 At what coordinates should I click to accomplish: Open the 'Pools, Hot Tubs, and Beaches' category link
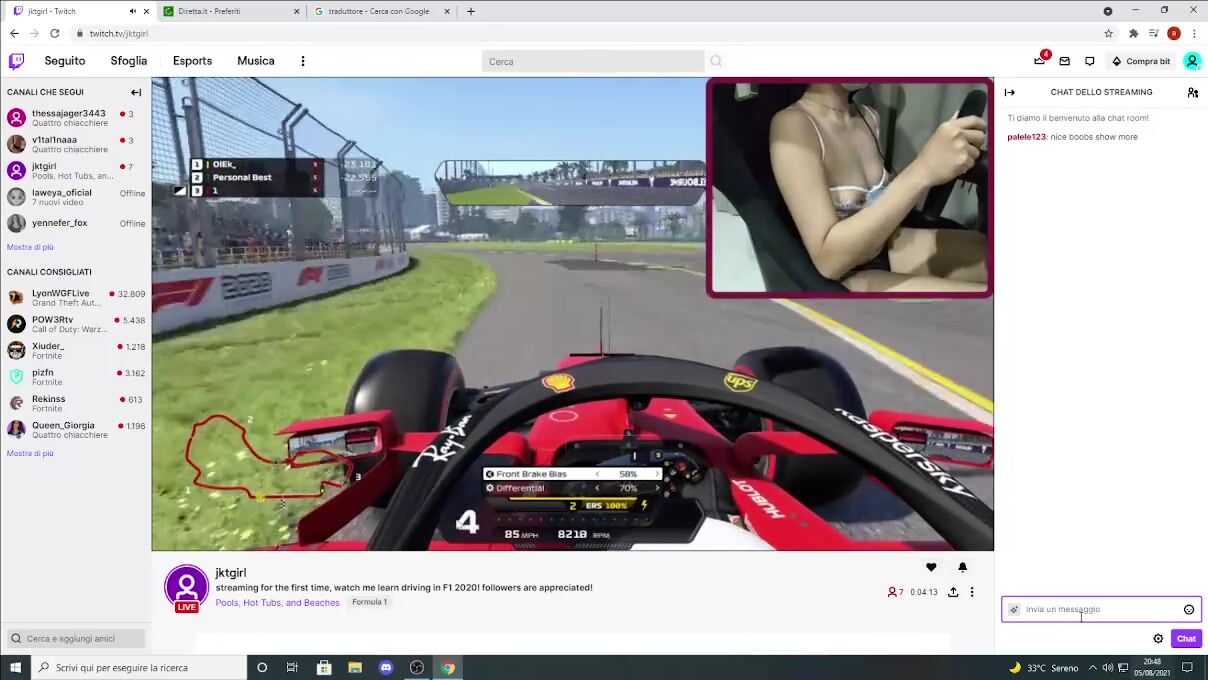point(277,602)
